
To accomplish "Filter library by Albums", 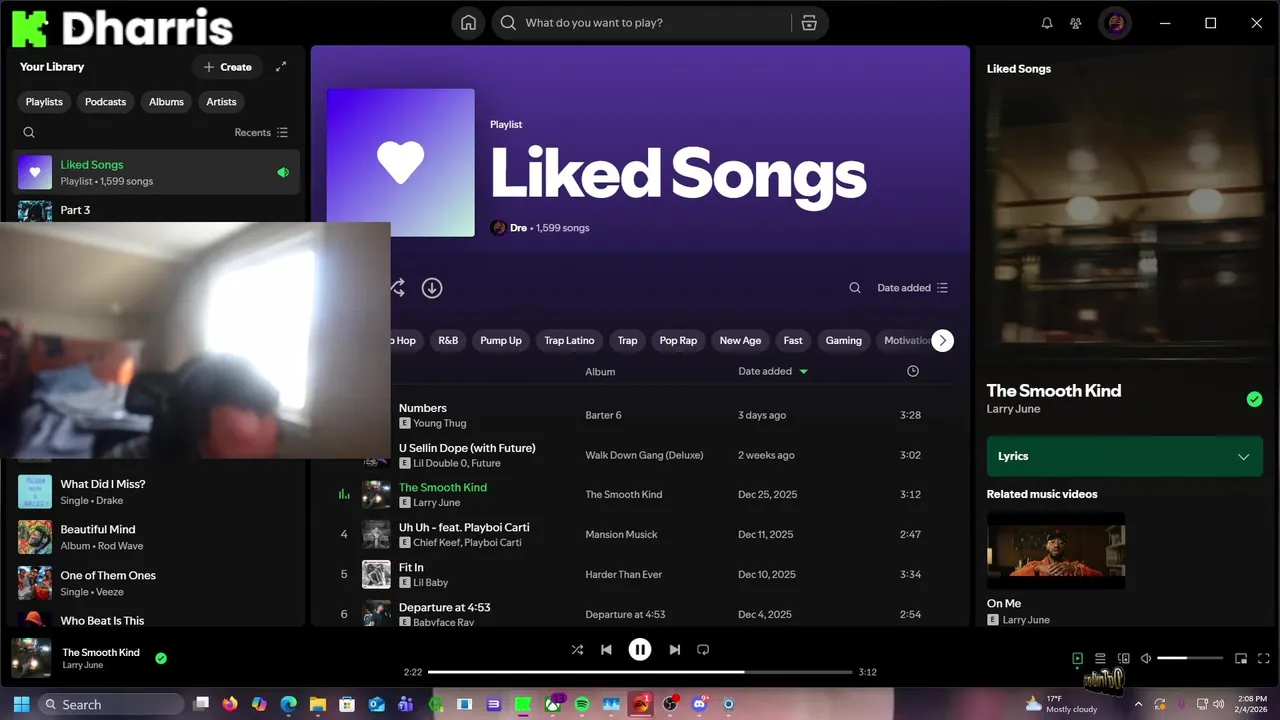I will [x=166, y=102].
